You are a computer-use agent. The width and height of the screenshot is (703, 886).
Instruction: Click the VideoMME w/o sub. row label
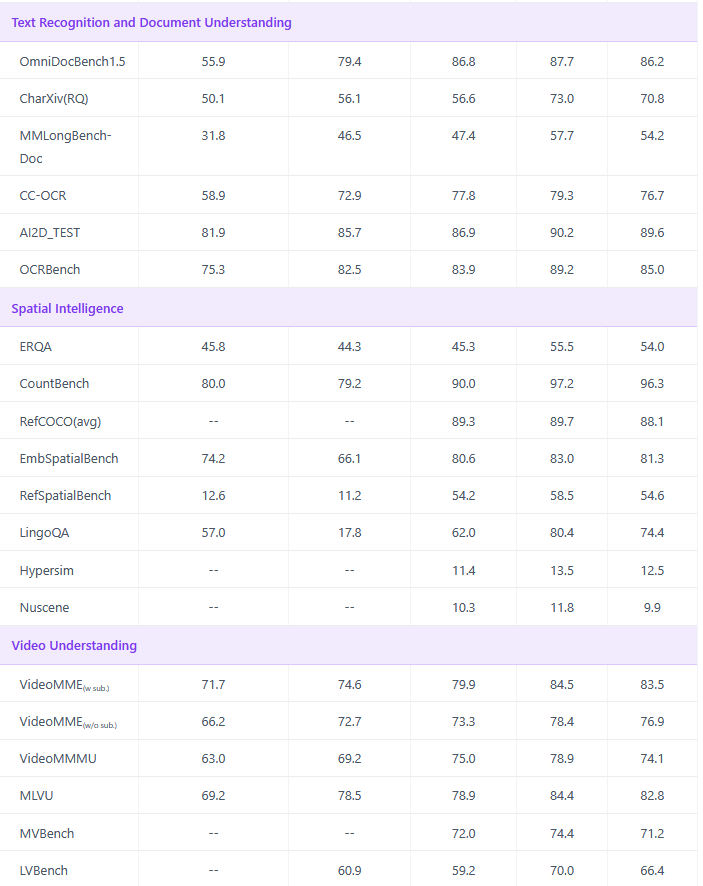(75, 722)
